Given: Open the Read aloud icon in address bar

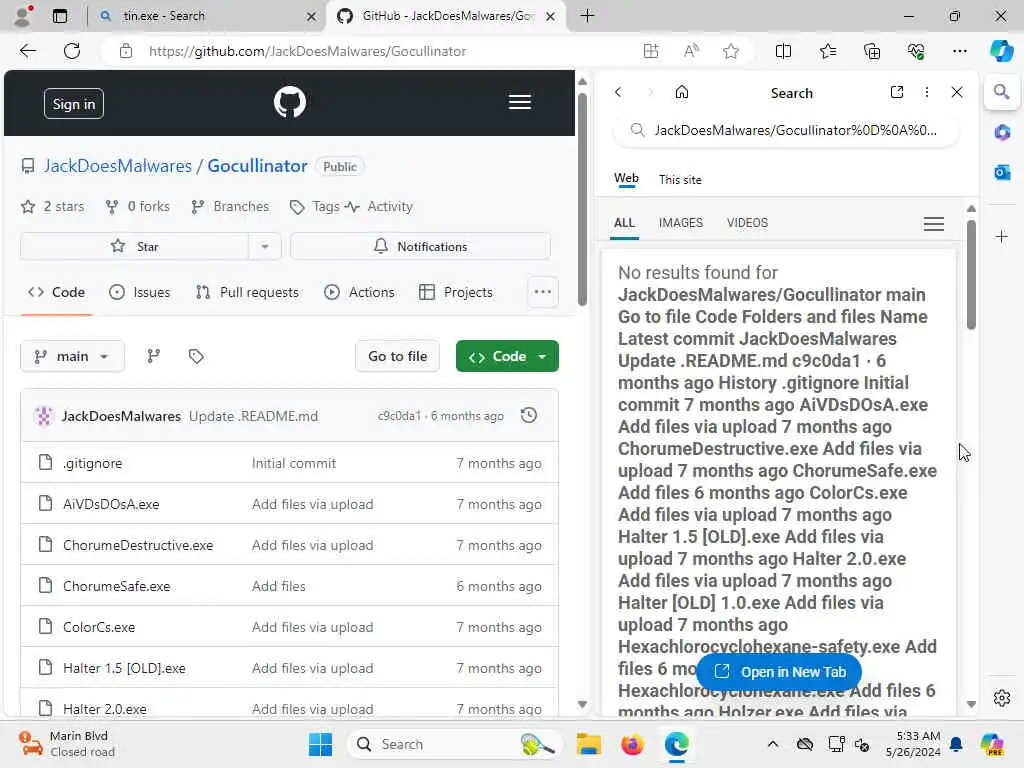Looking at the screenshot, I should point(691,51).
